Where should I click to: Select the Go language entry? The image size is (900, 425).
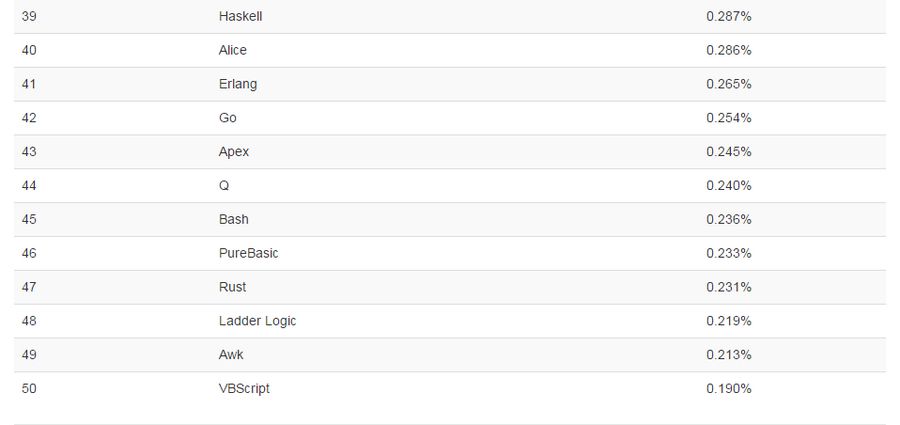[x=227, y=118]
